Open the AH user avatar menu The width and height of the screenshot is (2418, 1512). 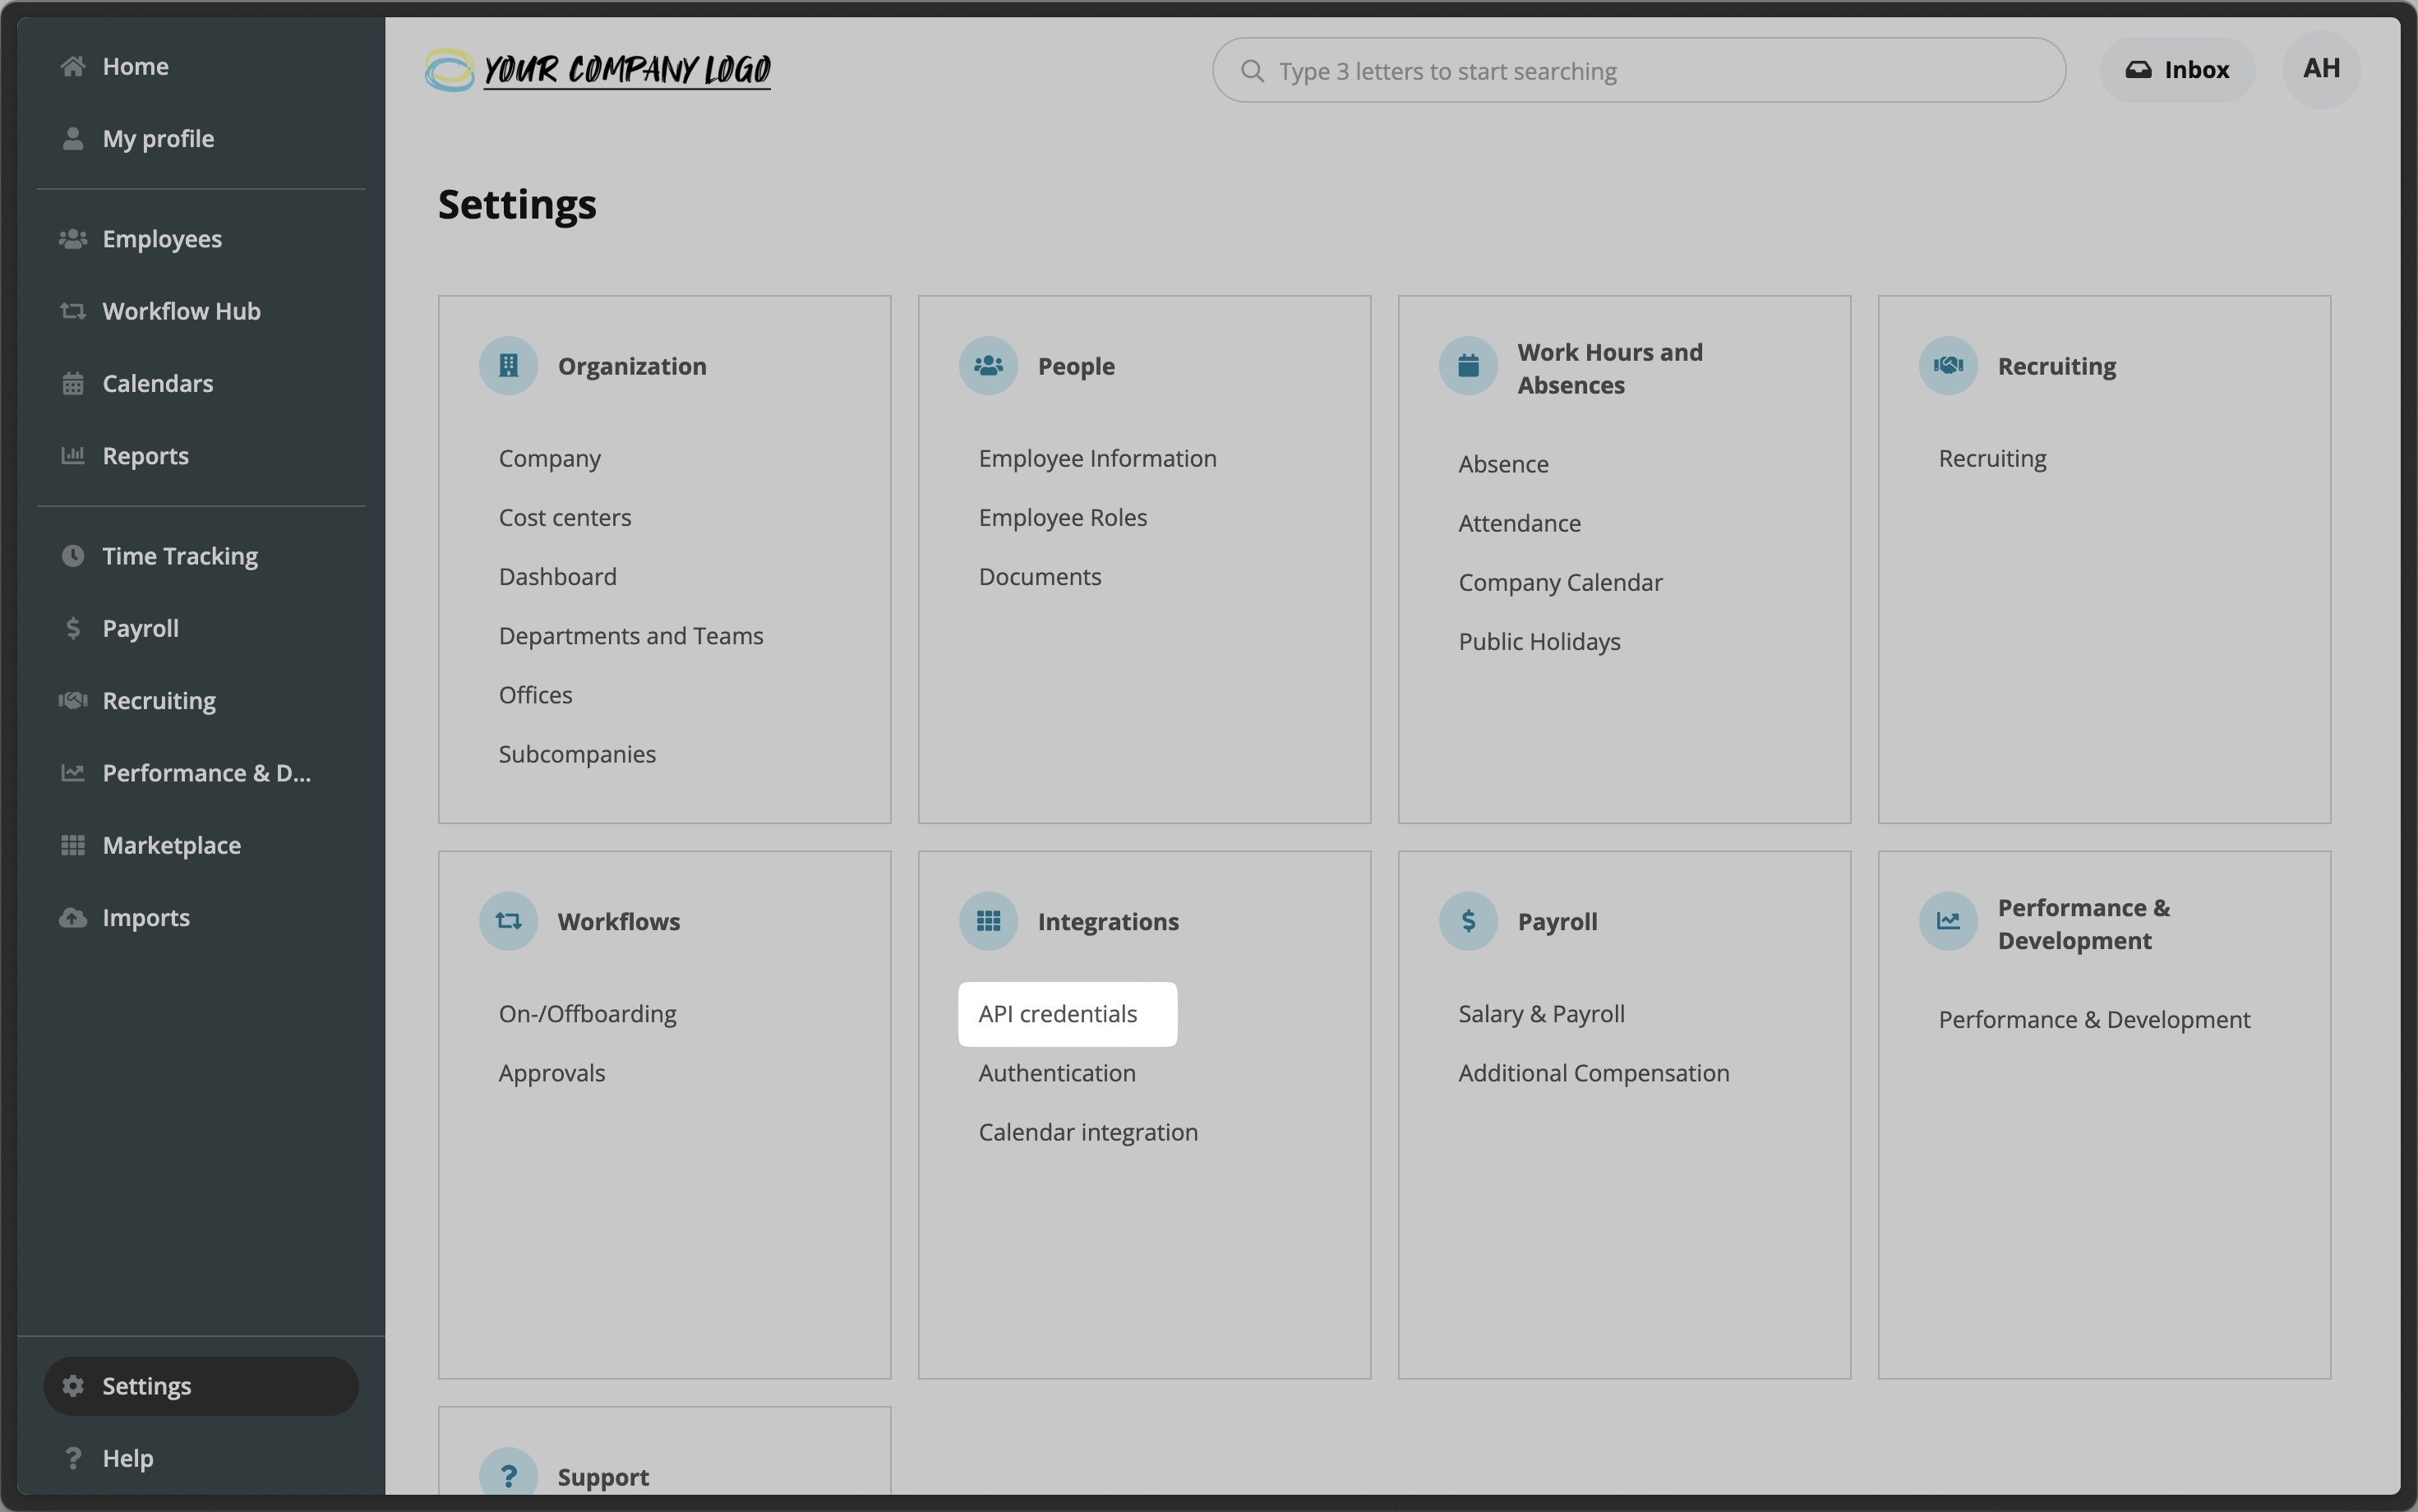click(x=2321, y=69)
